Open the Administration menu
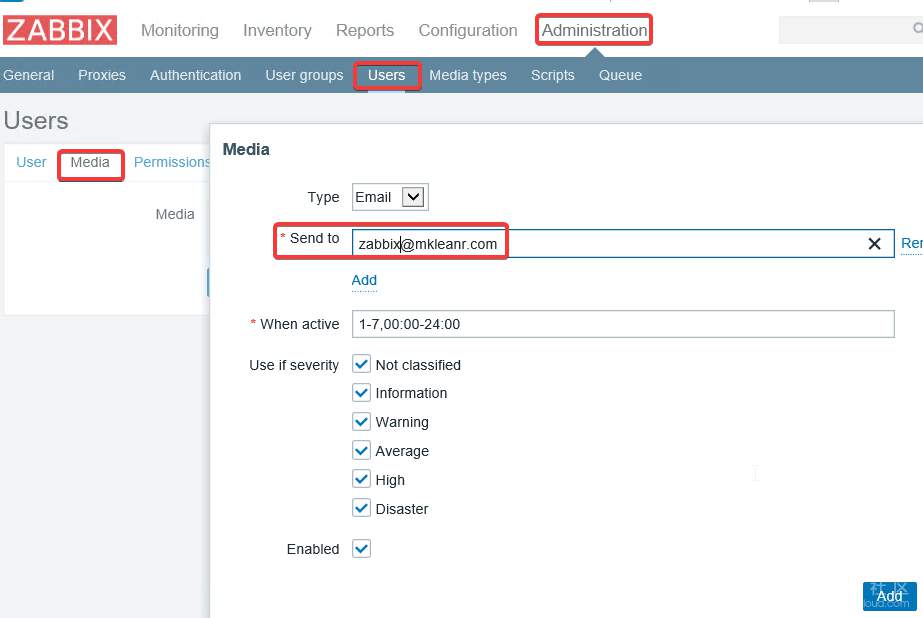This screenshot has width=923, height=618. click(x=594, y=30)
